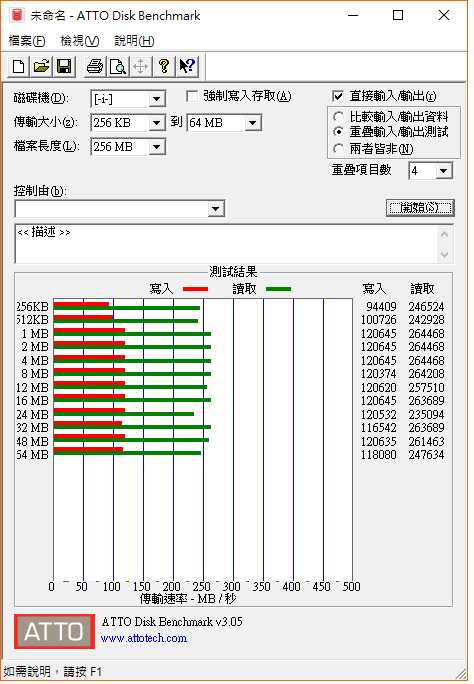Click the move crosshair toolbar icon
The width and height of the screenshot is (474, 684).
[140, 67]
